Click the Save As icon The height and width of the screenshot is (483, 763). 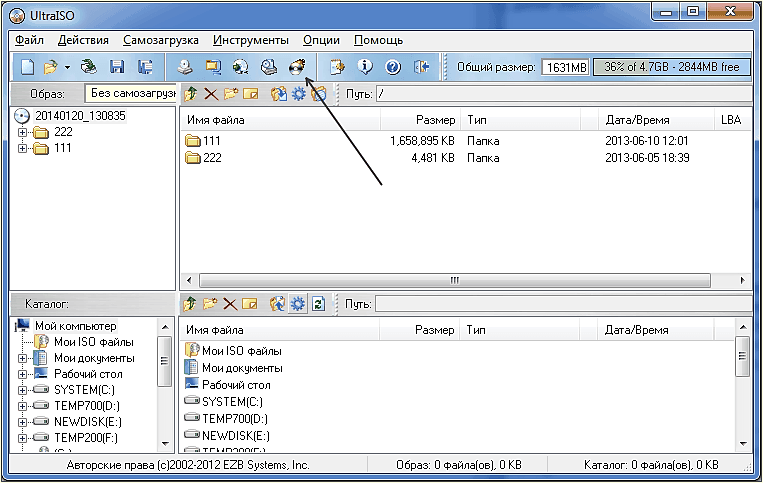(x=145, y=67)
